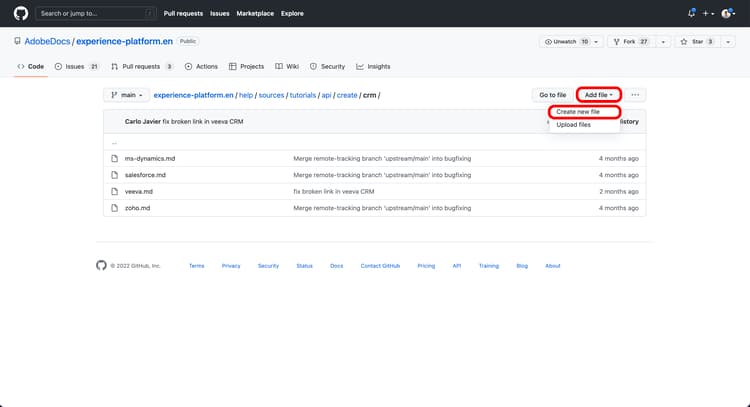Open footer Status link
750x407 pixels.
(304, 266)
